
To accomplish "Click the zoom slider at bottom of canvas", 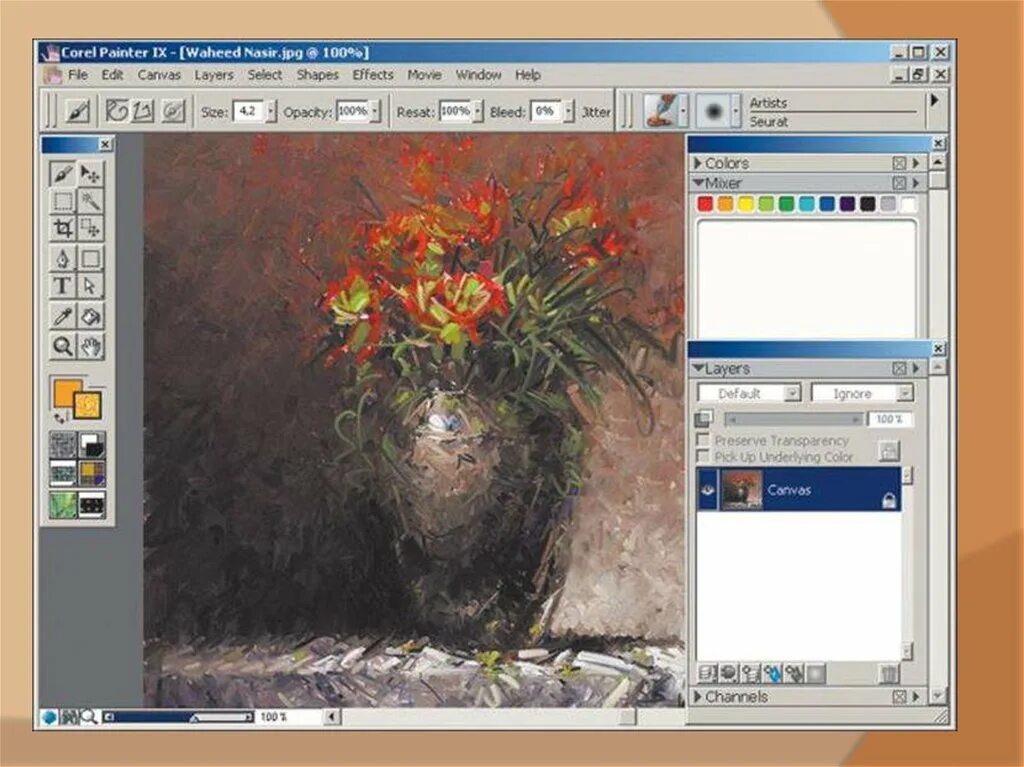I will (179, 717).
